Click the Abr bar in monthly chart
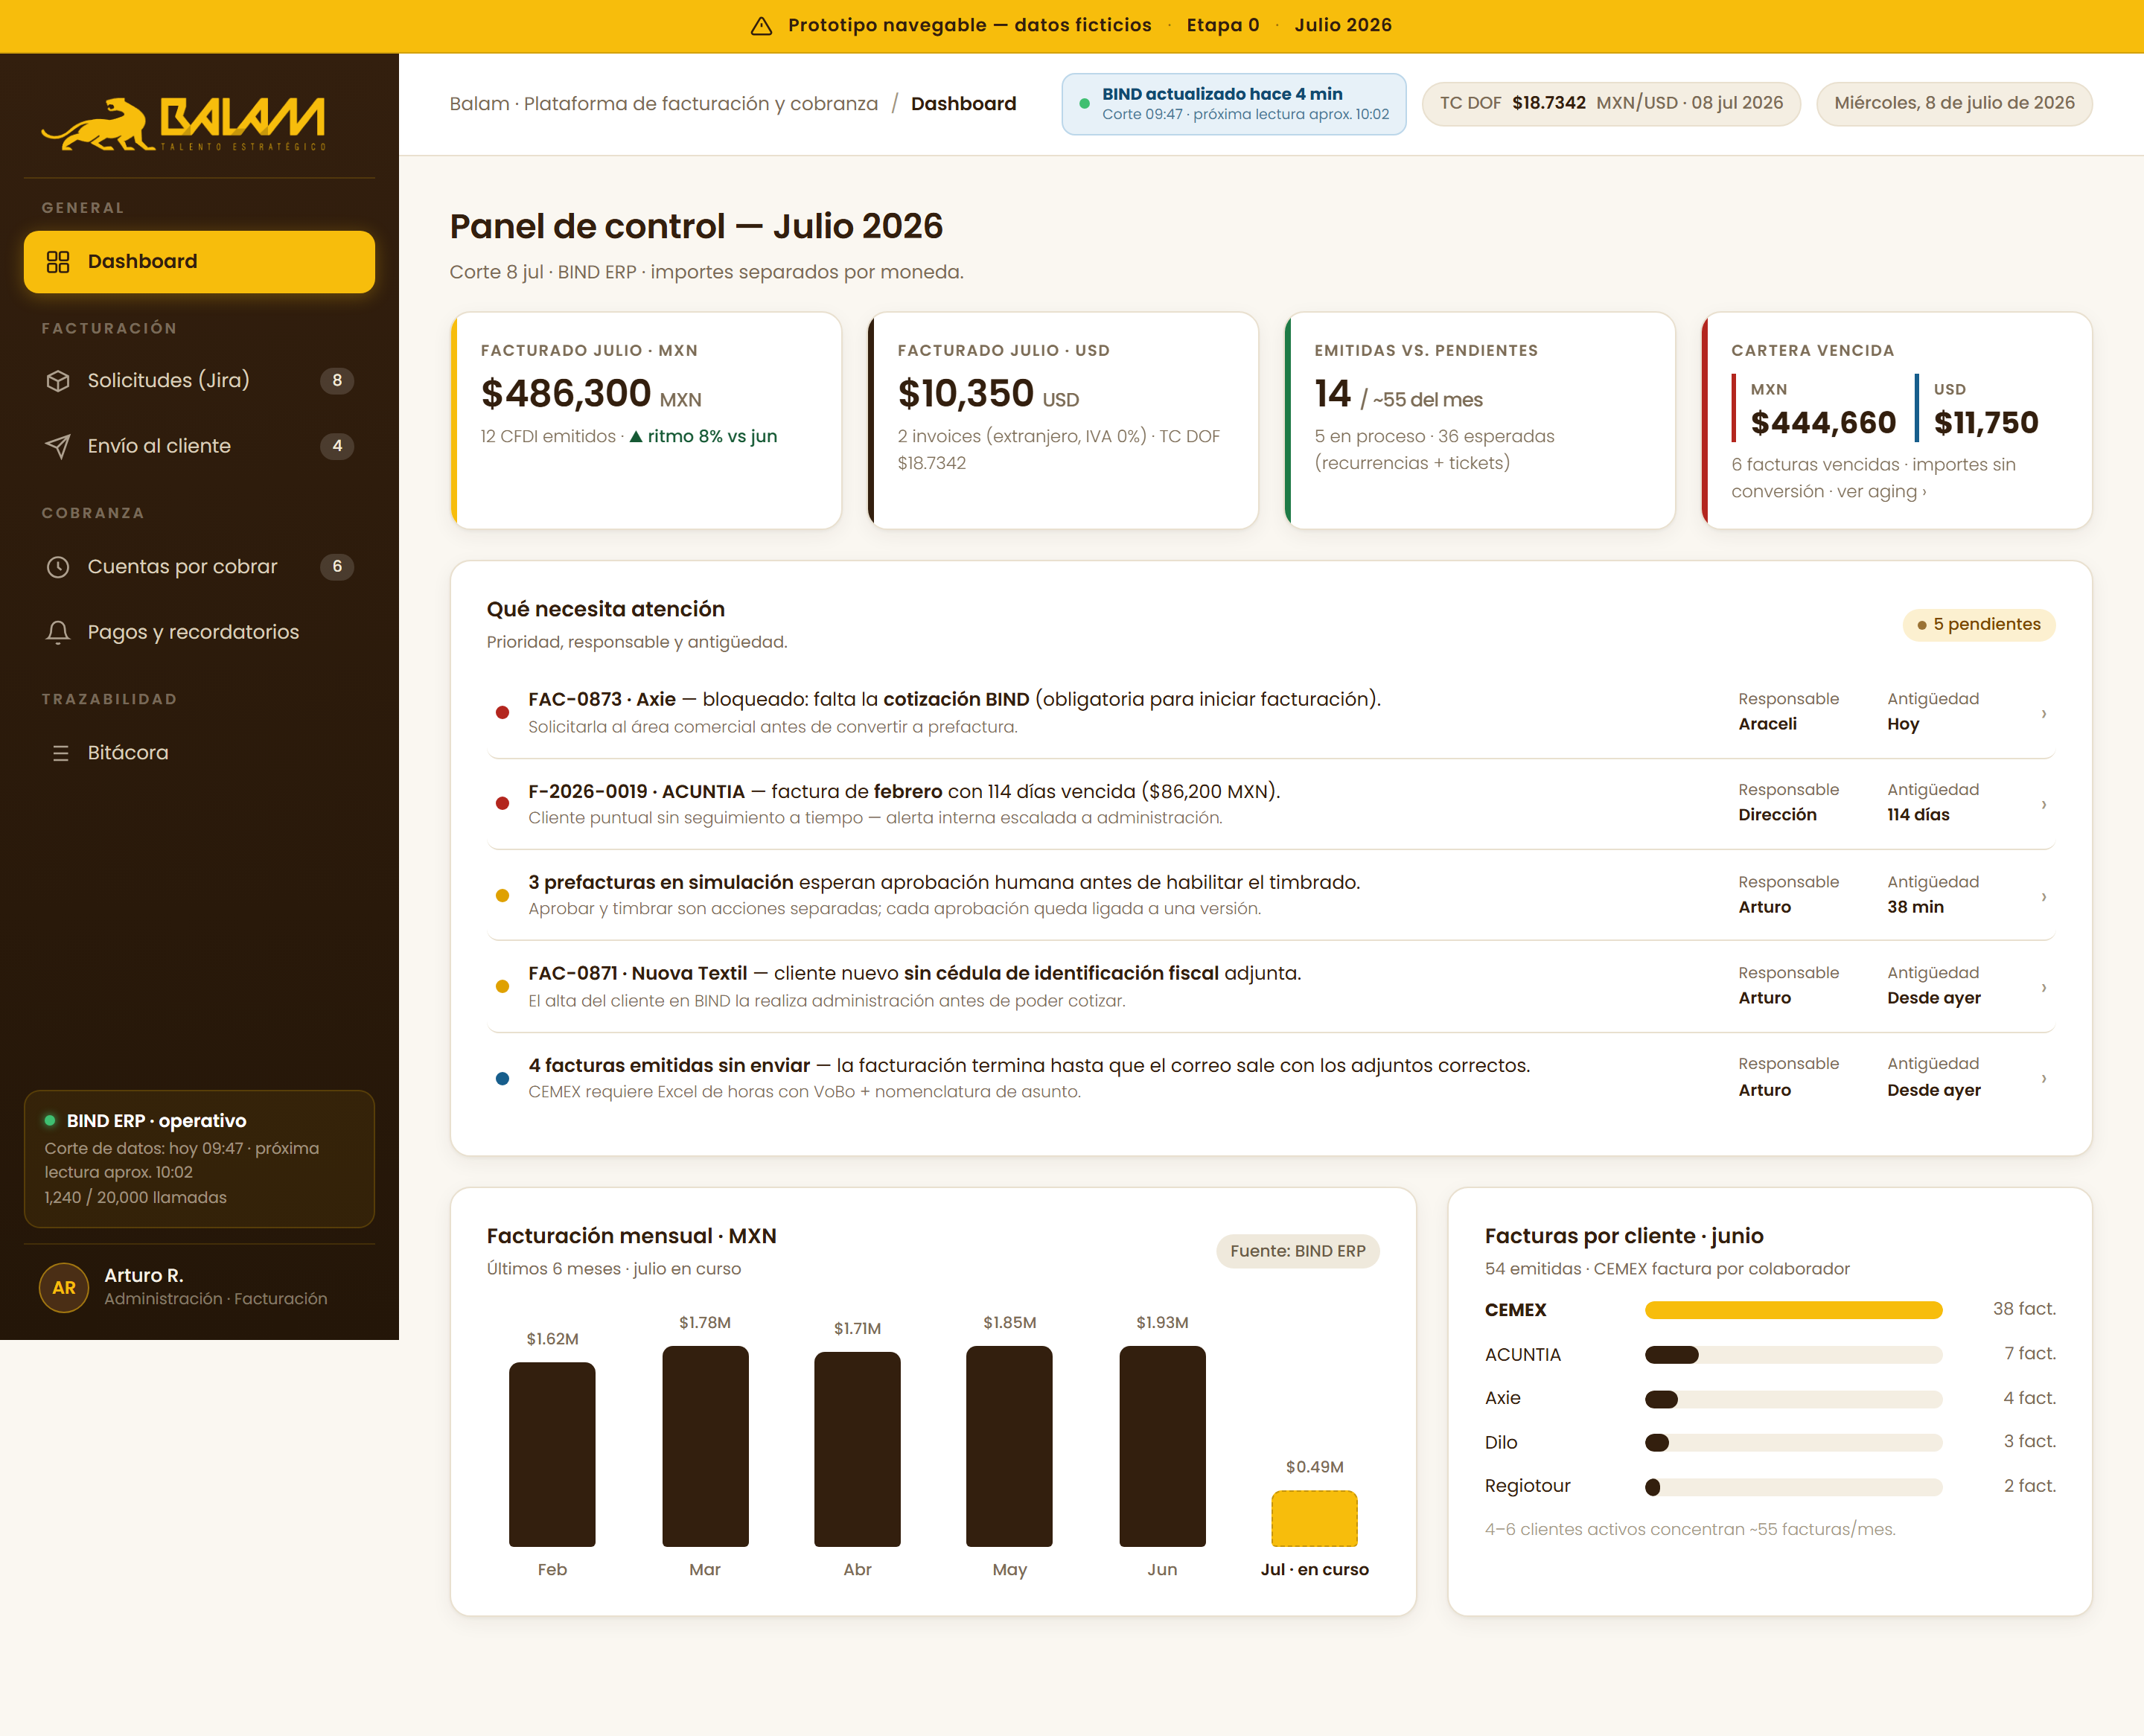Image resolution: width=2144 pixels, height=1736 pixels. (x=857, y=1449)
